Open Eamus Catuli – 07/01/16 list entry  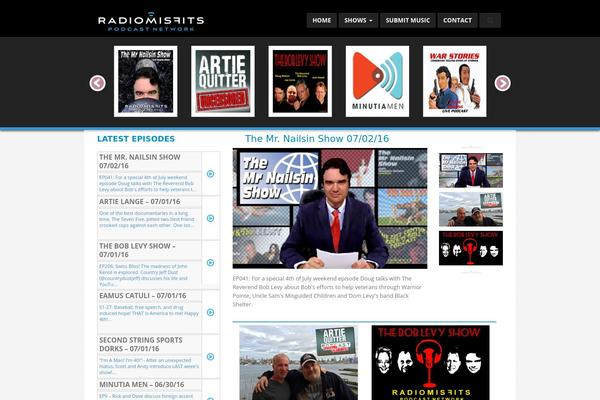pyautogui.click(x=142, y=296)
